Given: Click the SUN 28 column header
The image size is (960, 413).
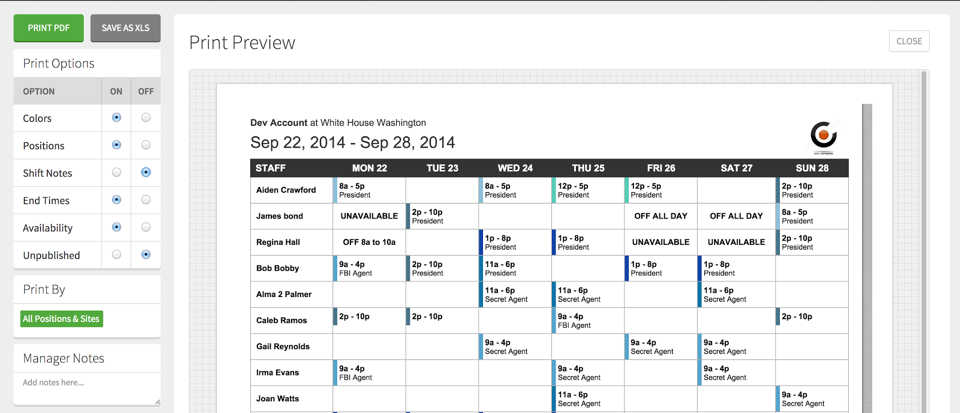Looking at the screenshot, I should pyautogui.click(x=812, y=168).
